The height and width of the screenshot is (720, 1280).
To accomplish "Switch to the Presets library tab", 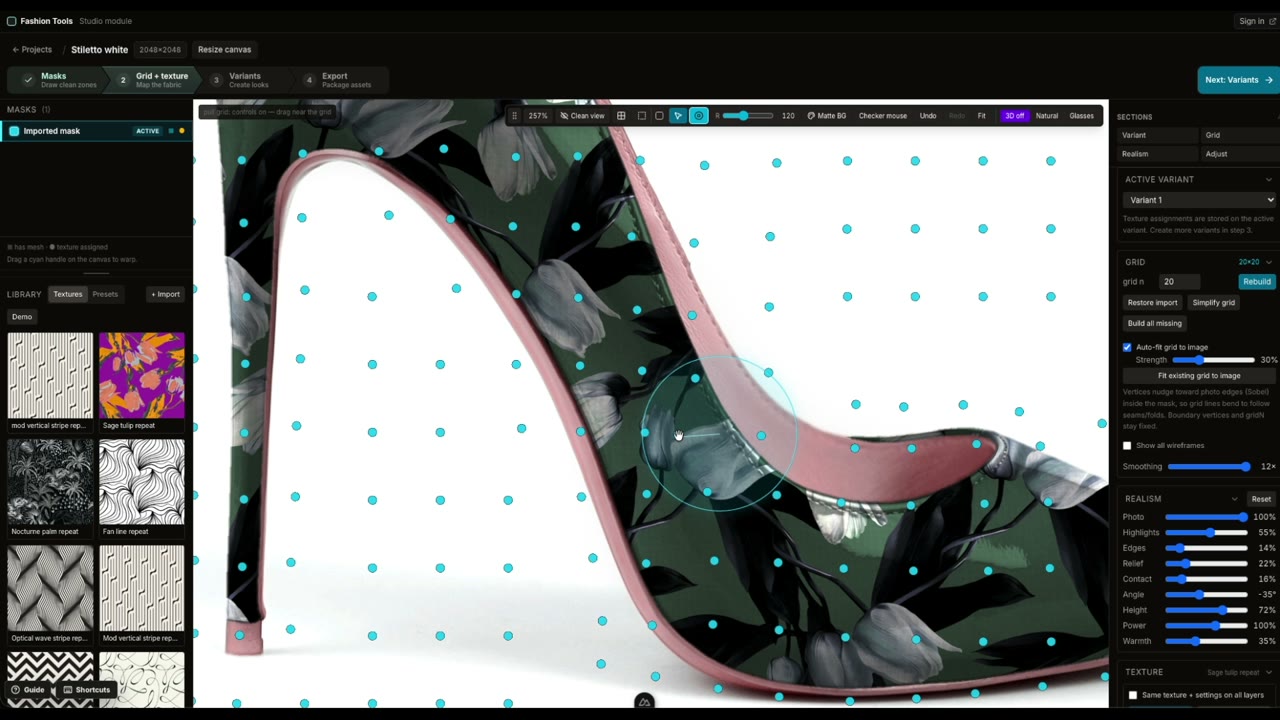I will coord(105,294).
